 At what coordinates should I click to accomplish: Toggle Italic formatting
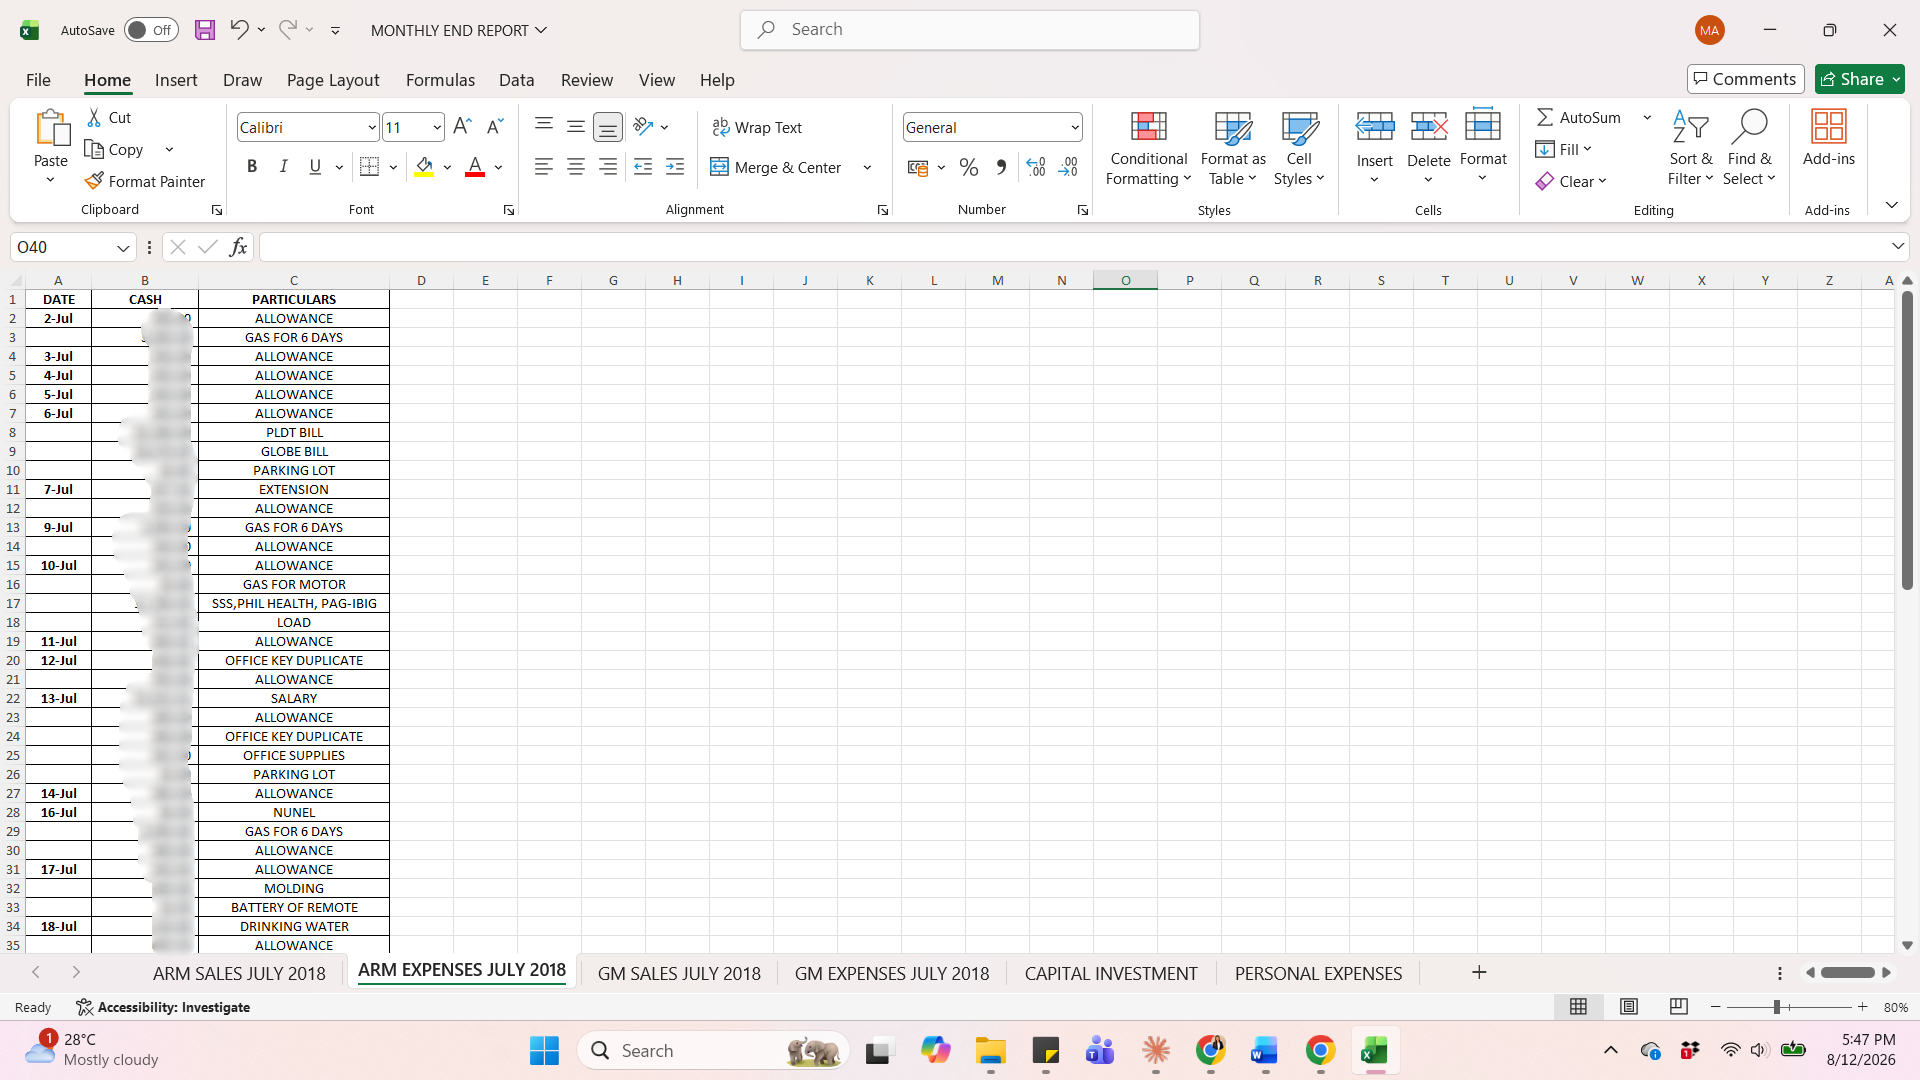pyautogui.click(x=284, y=167)
